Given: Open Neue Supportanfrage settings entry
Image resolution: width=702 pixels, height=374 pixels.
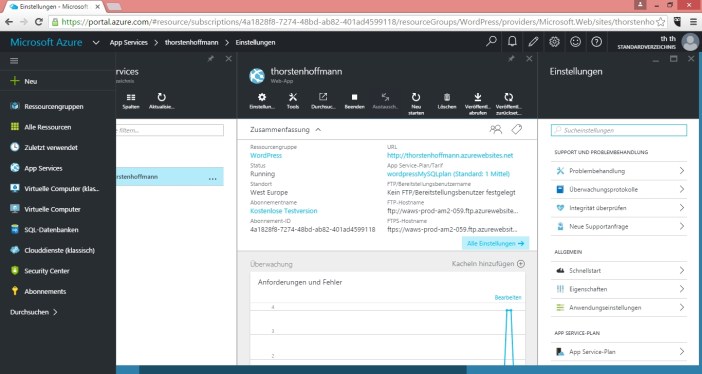Looking at the screenshot, I should point(620,227).
